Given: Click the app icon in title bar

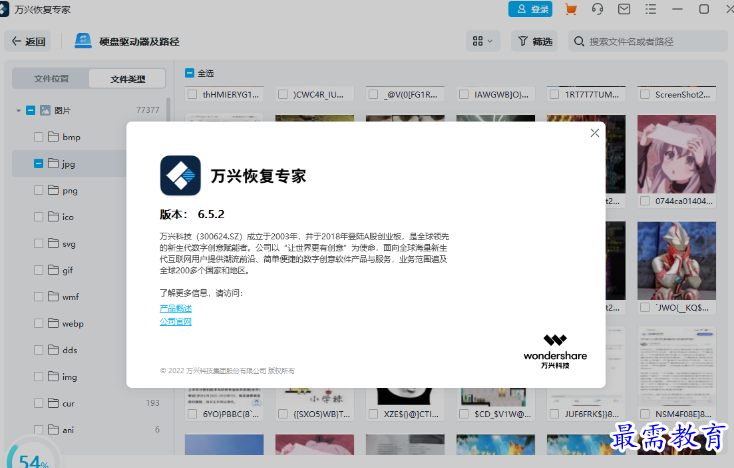Looking at the screenshot, I should click(x=4, y=9).
